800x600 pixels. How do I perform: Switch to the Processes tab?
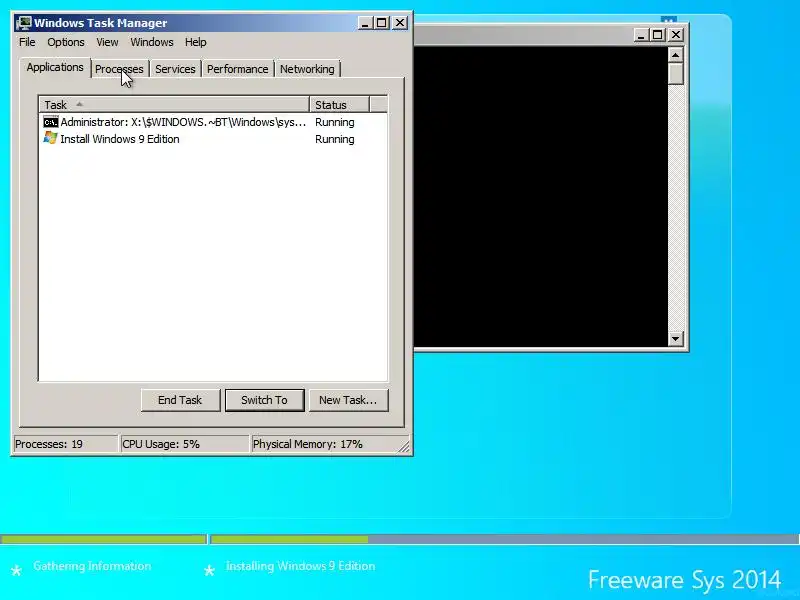pyautogui.click(x=119, y=69)
